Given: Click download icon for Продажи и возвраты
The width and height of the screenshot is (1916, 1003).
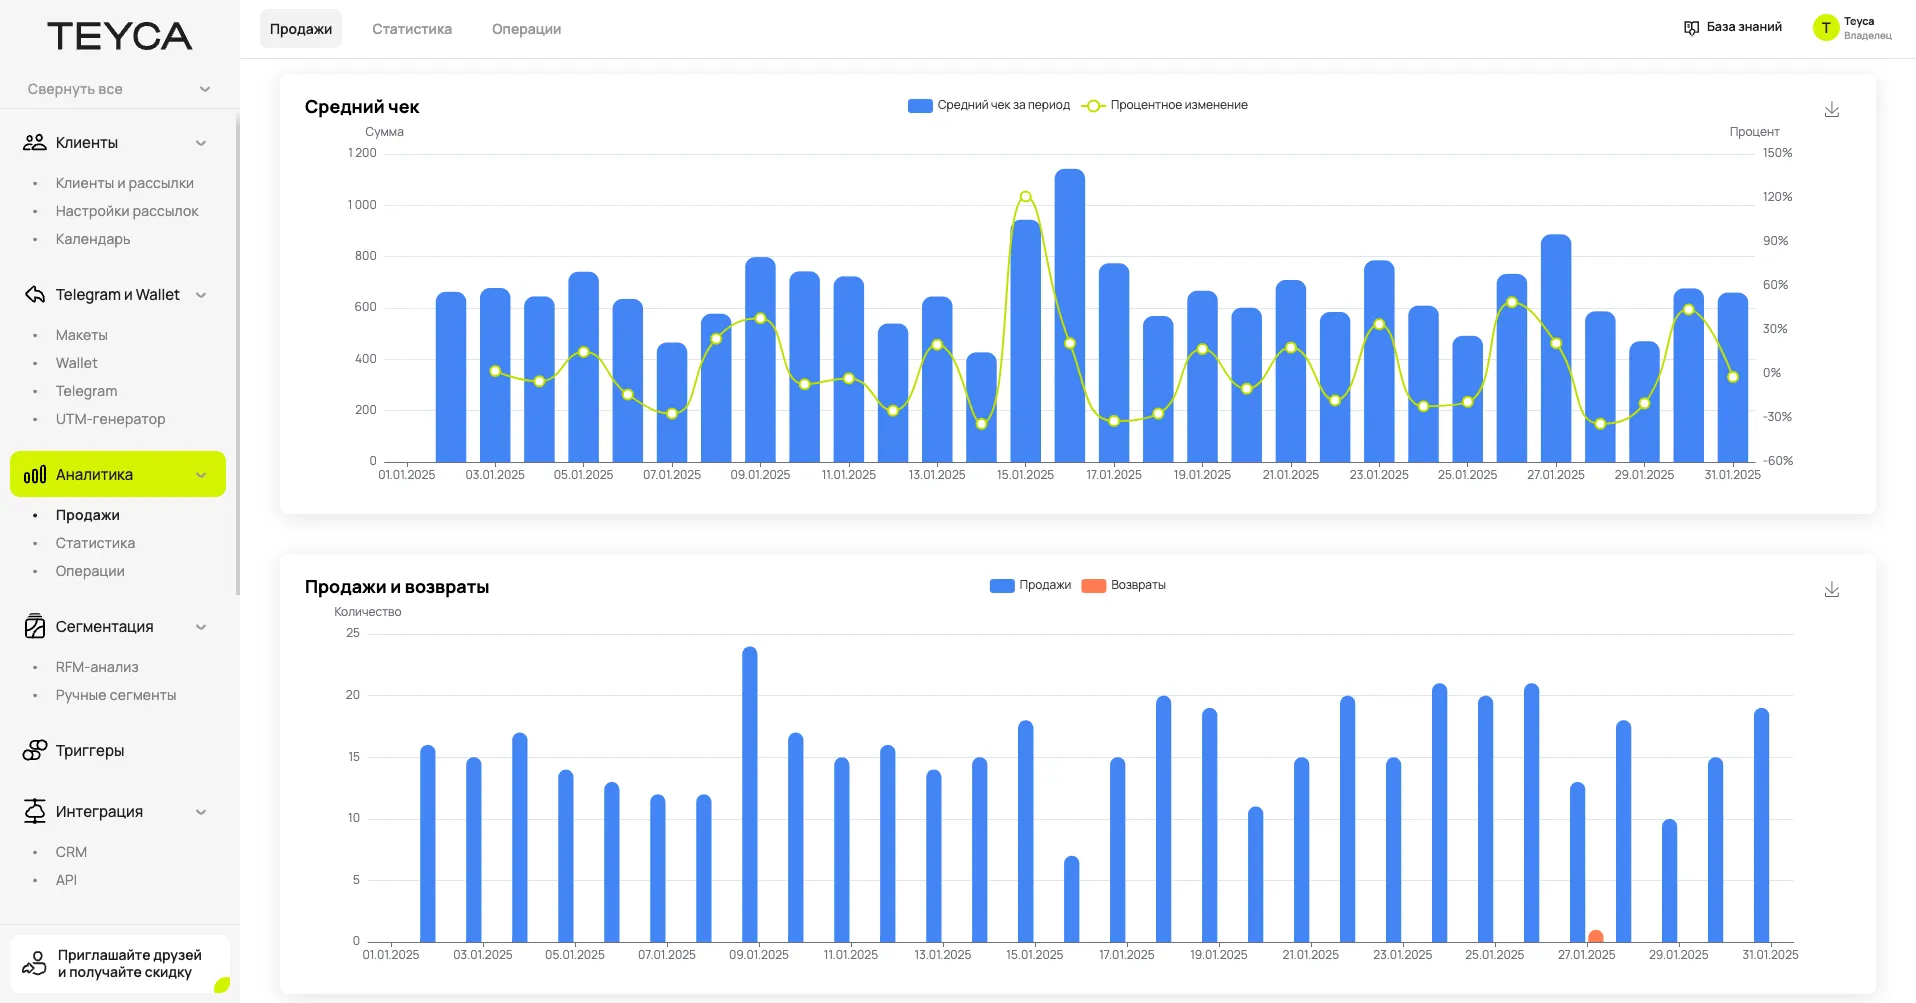Looking at the screenshot, I should [x=1831, y=590].
